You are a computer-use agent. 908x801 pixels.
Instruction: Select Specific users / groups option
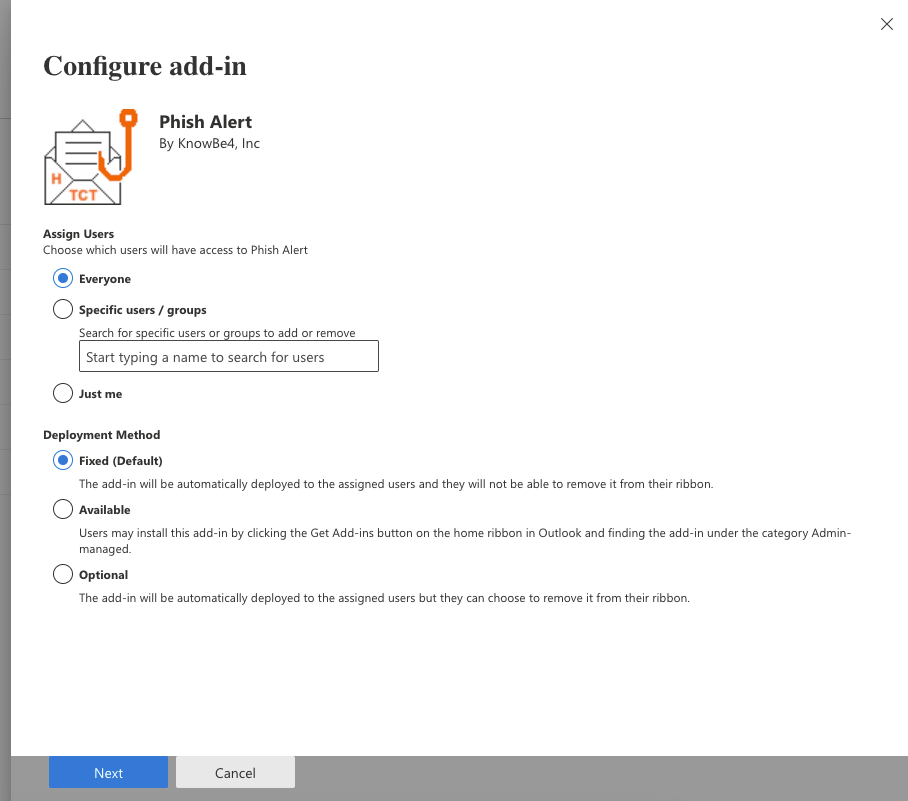pyautogui.click(x=62, y=309)
